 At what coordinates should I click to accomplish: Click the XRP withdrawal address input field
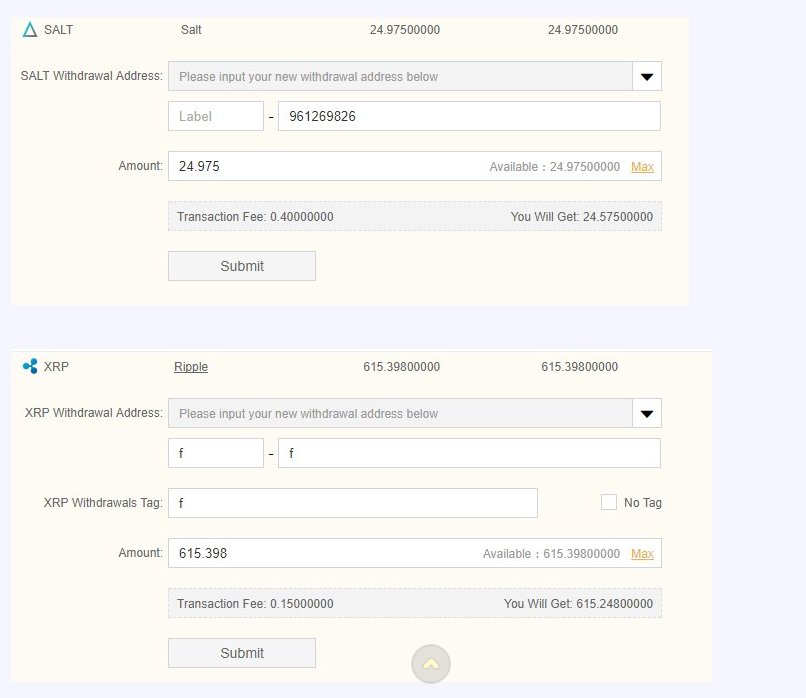tap(469, 453)
